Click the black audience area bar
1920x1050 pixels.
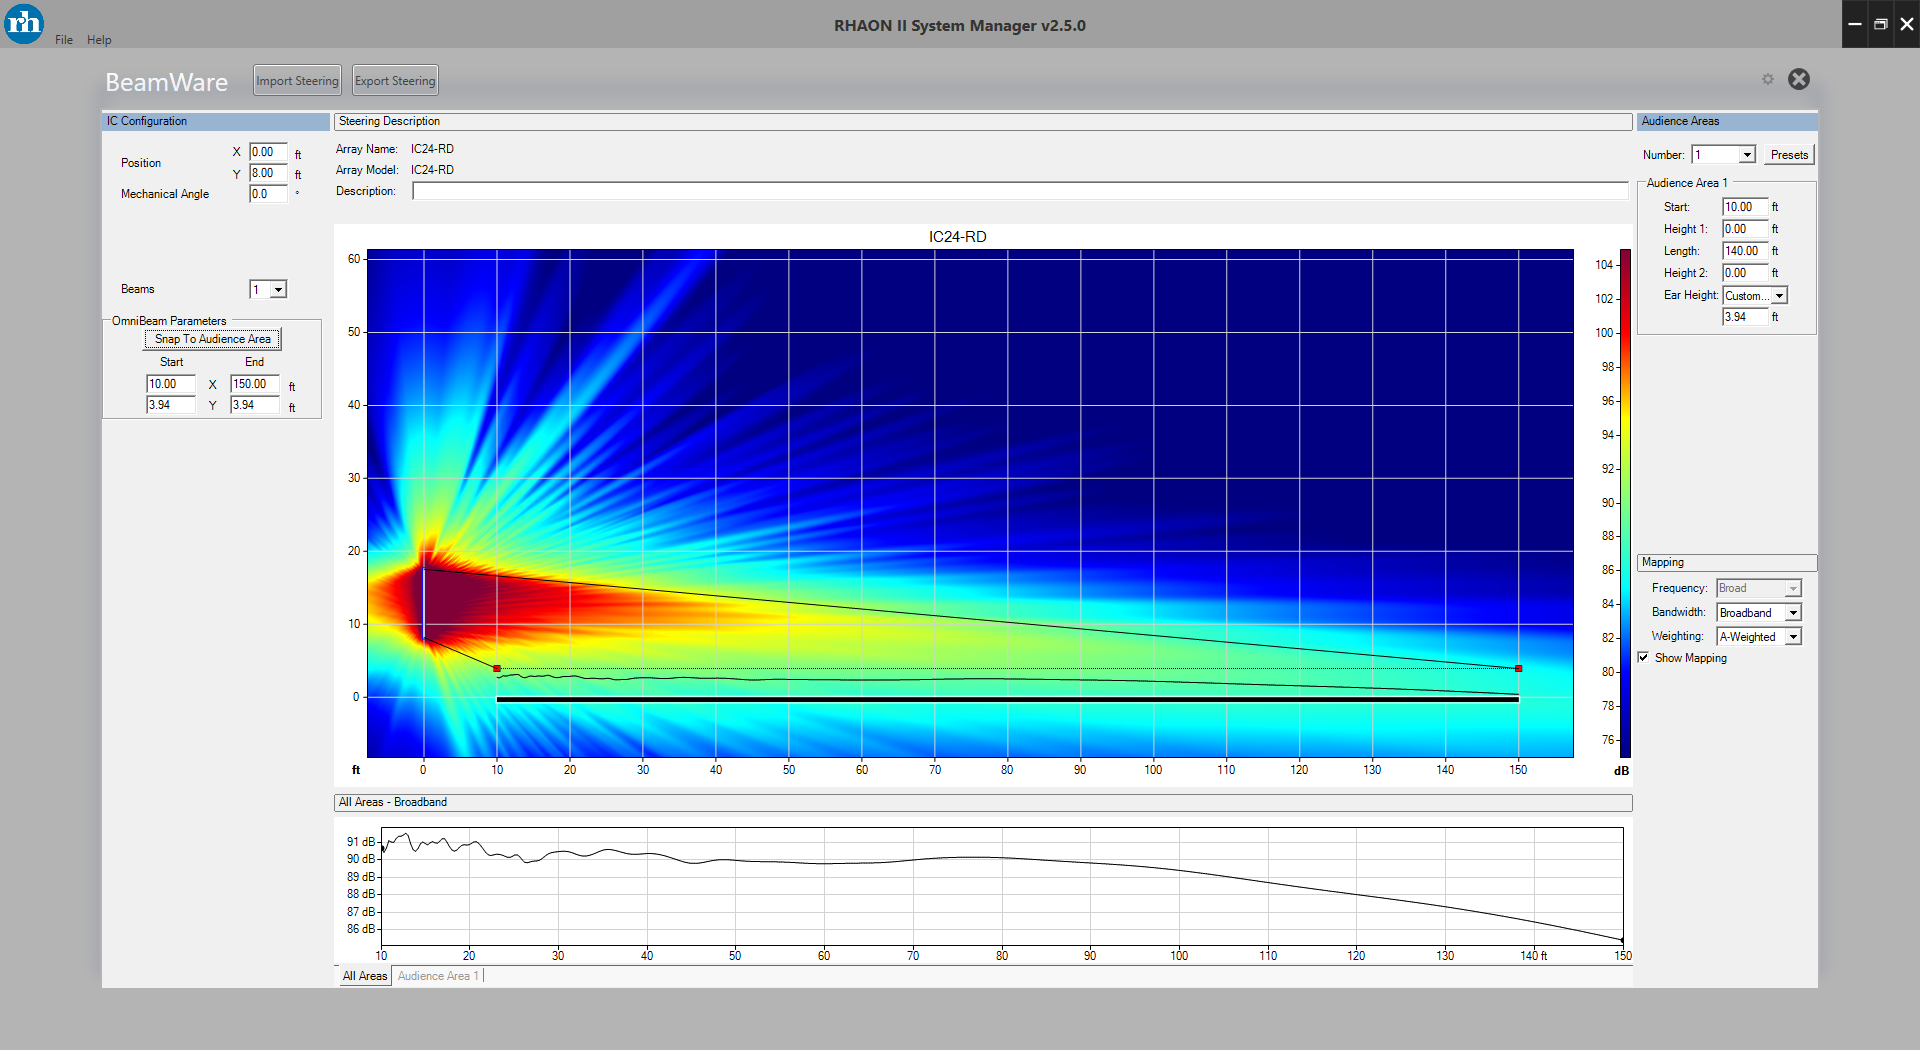[x=1007, y=700]
